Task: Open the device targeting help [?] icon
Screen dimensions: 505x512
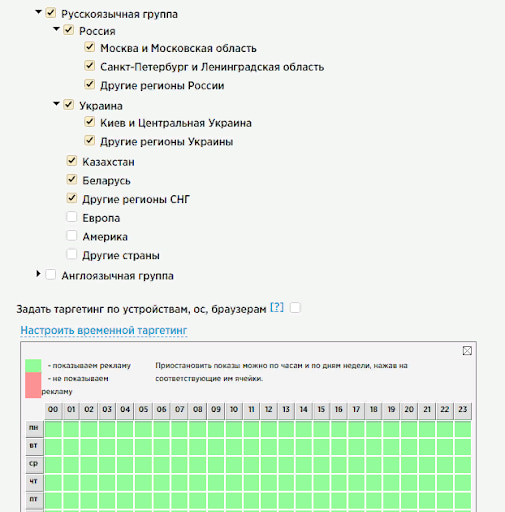Action: pyautogui.click(x=277, y=307)
